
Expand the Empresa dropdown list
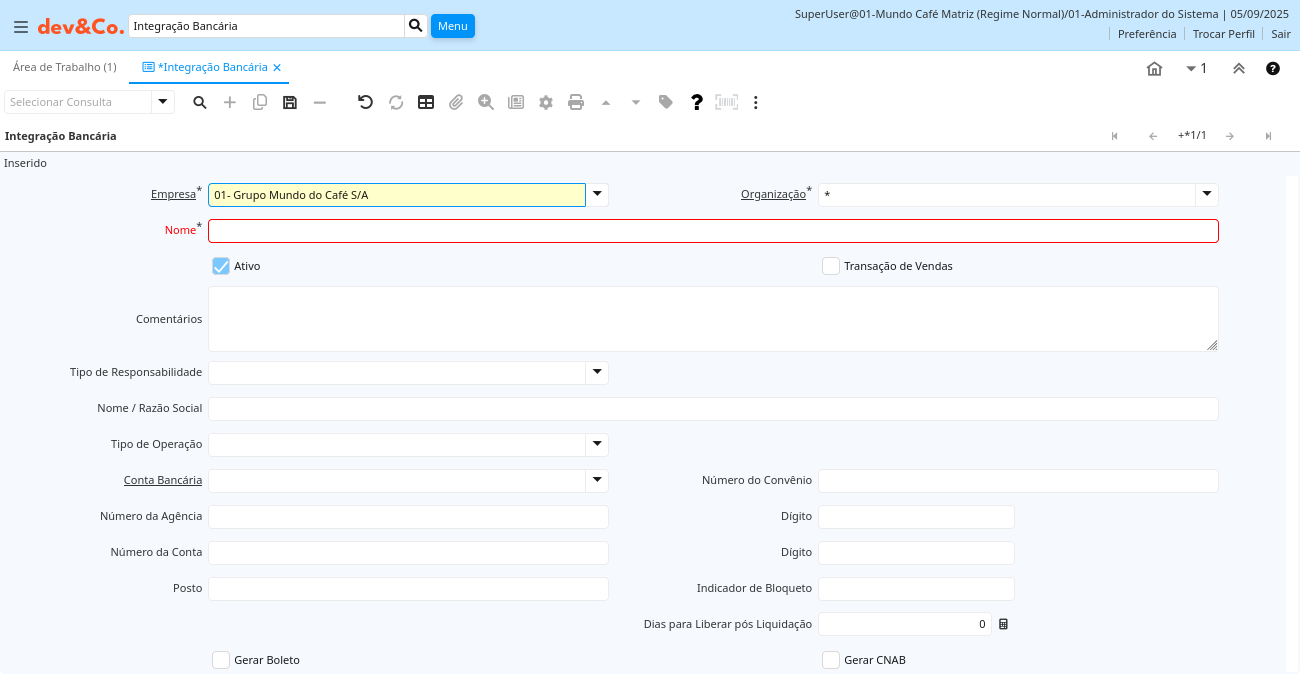[597, 195]
